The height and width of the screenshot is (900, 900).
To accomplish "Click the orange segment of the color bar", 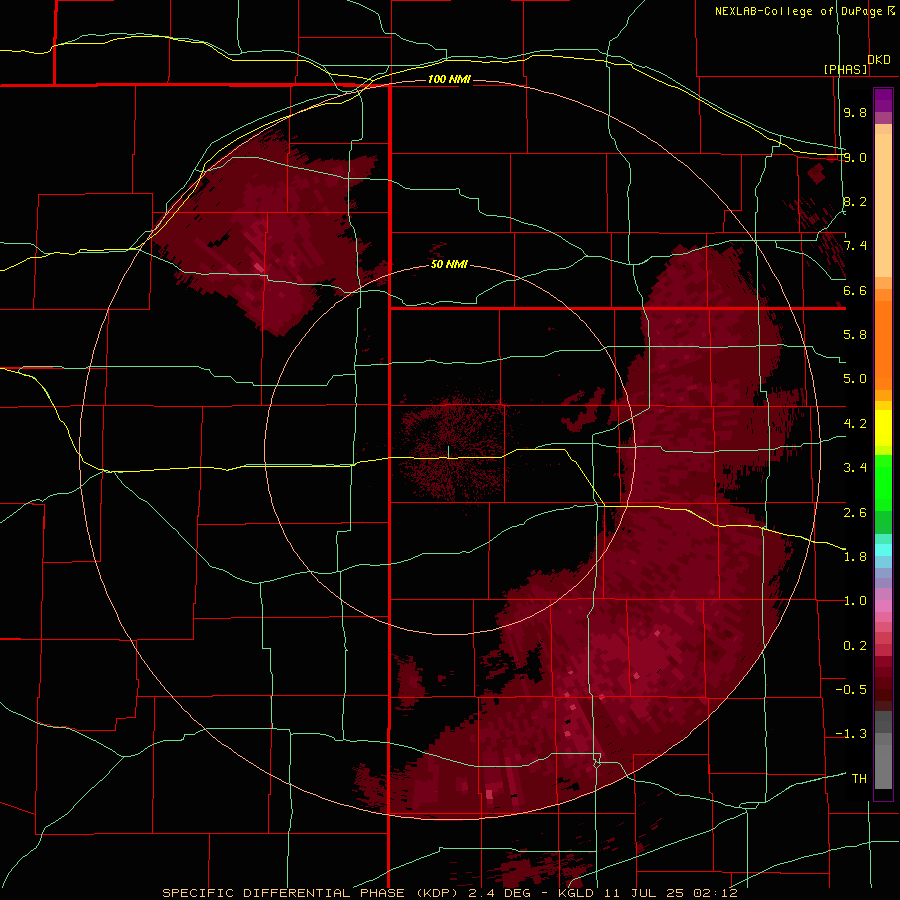I will coord(883,339).
